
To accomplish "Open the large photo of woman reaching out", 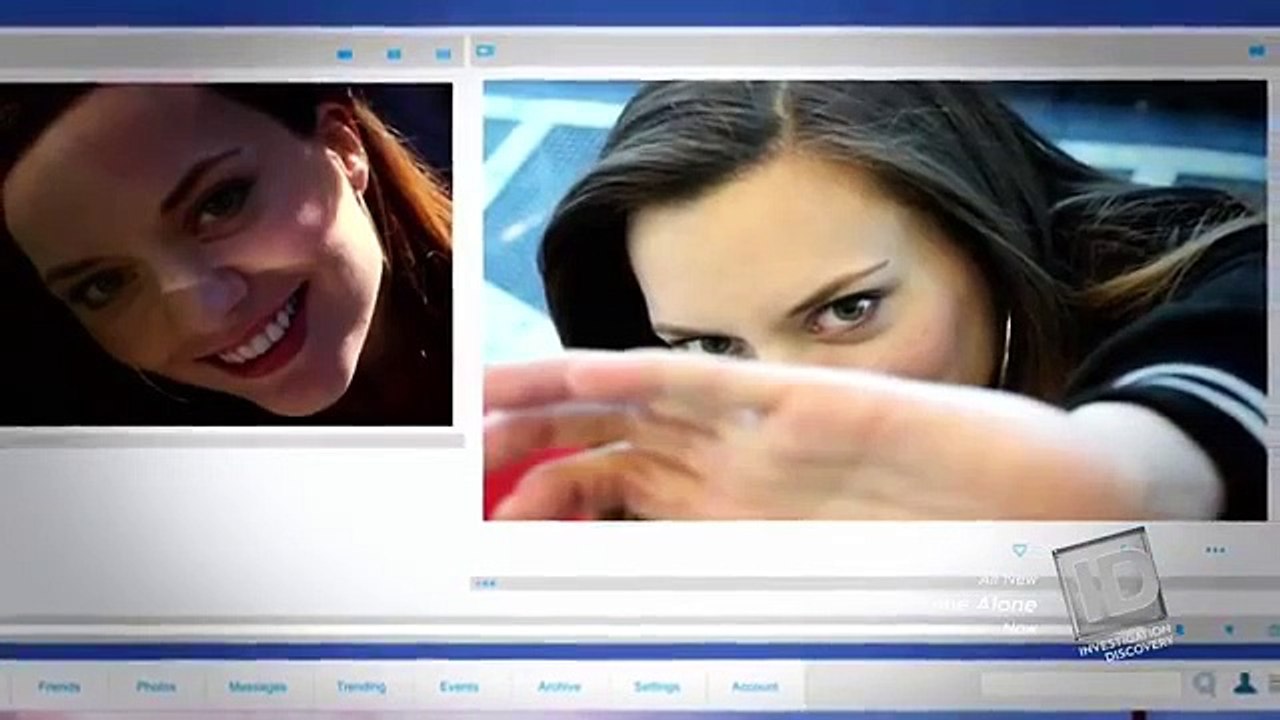I will click(x=875, y=300).
